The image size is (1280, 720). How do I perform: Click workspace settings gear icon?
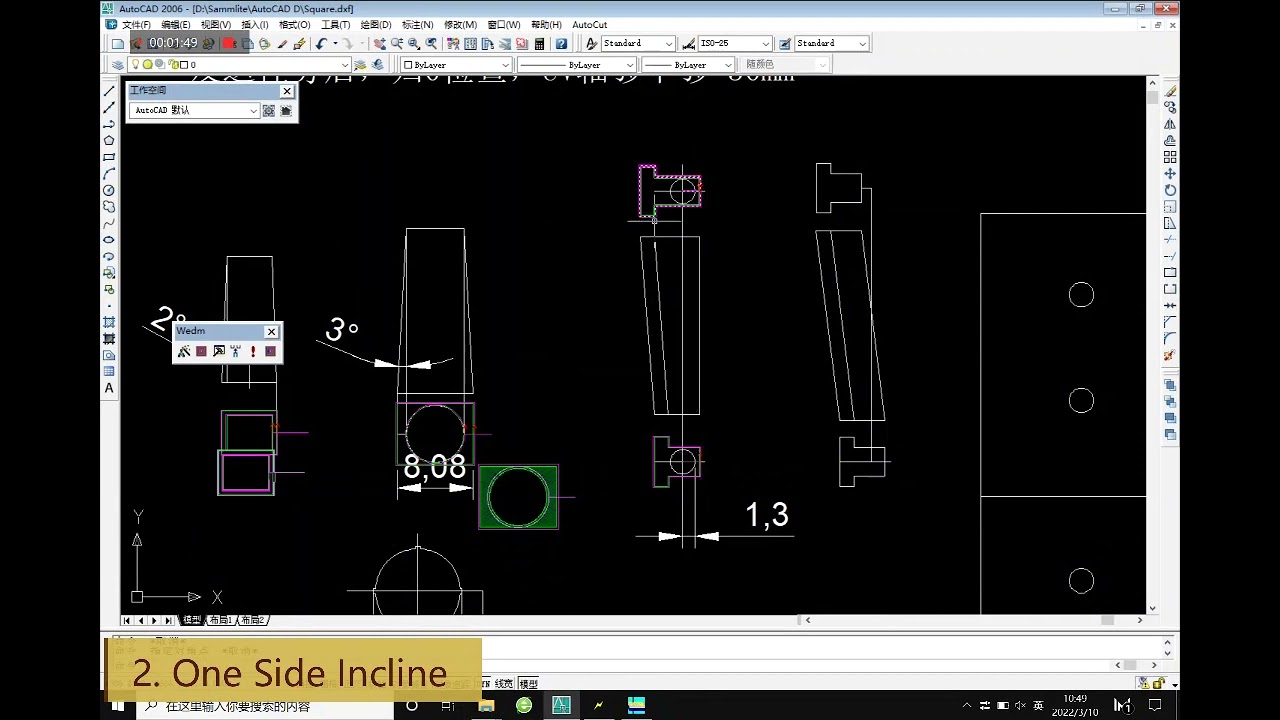(269, 111)
